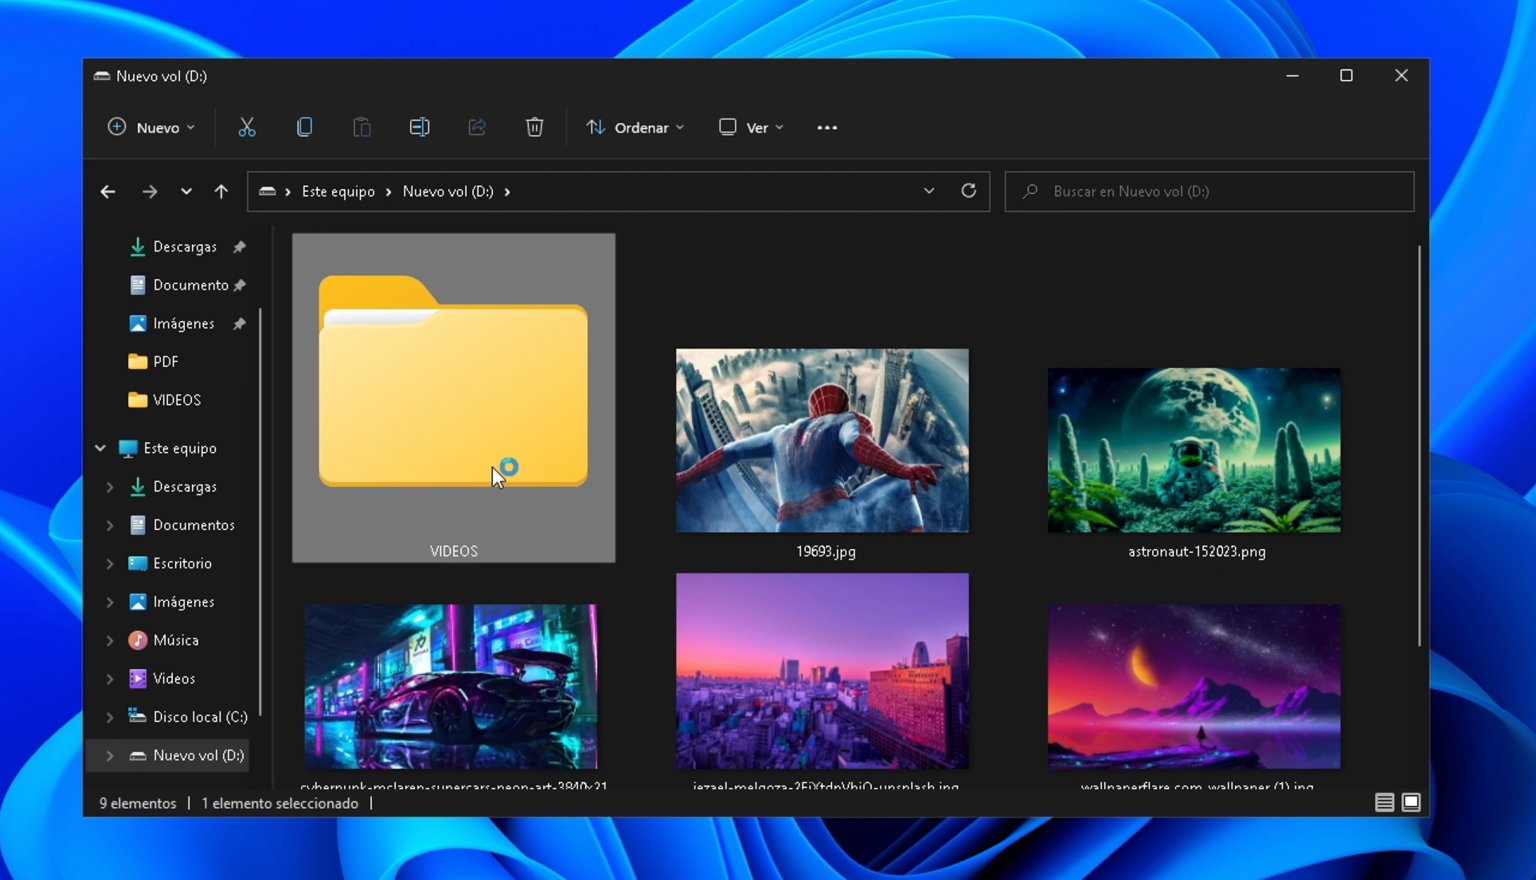1536x880 pixels.
Task: Select Escritorio in navigation pane
Action: pos(170,564)
